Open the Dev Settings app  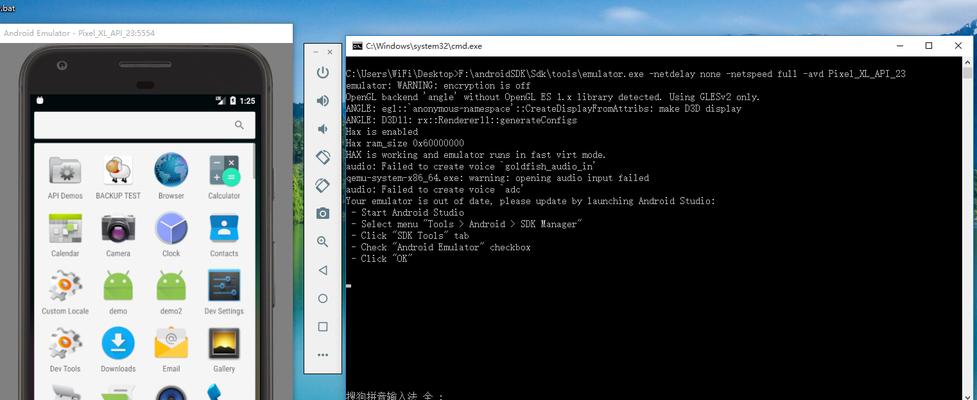pyautogui.click(x=224, y=292)
